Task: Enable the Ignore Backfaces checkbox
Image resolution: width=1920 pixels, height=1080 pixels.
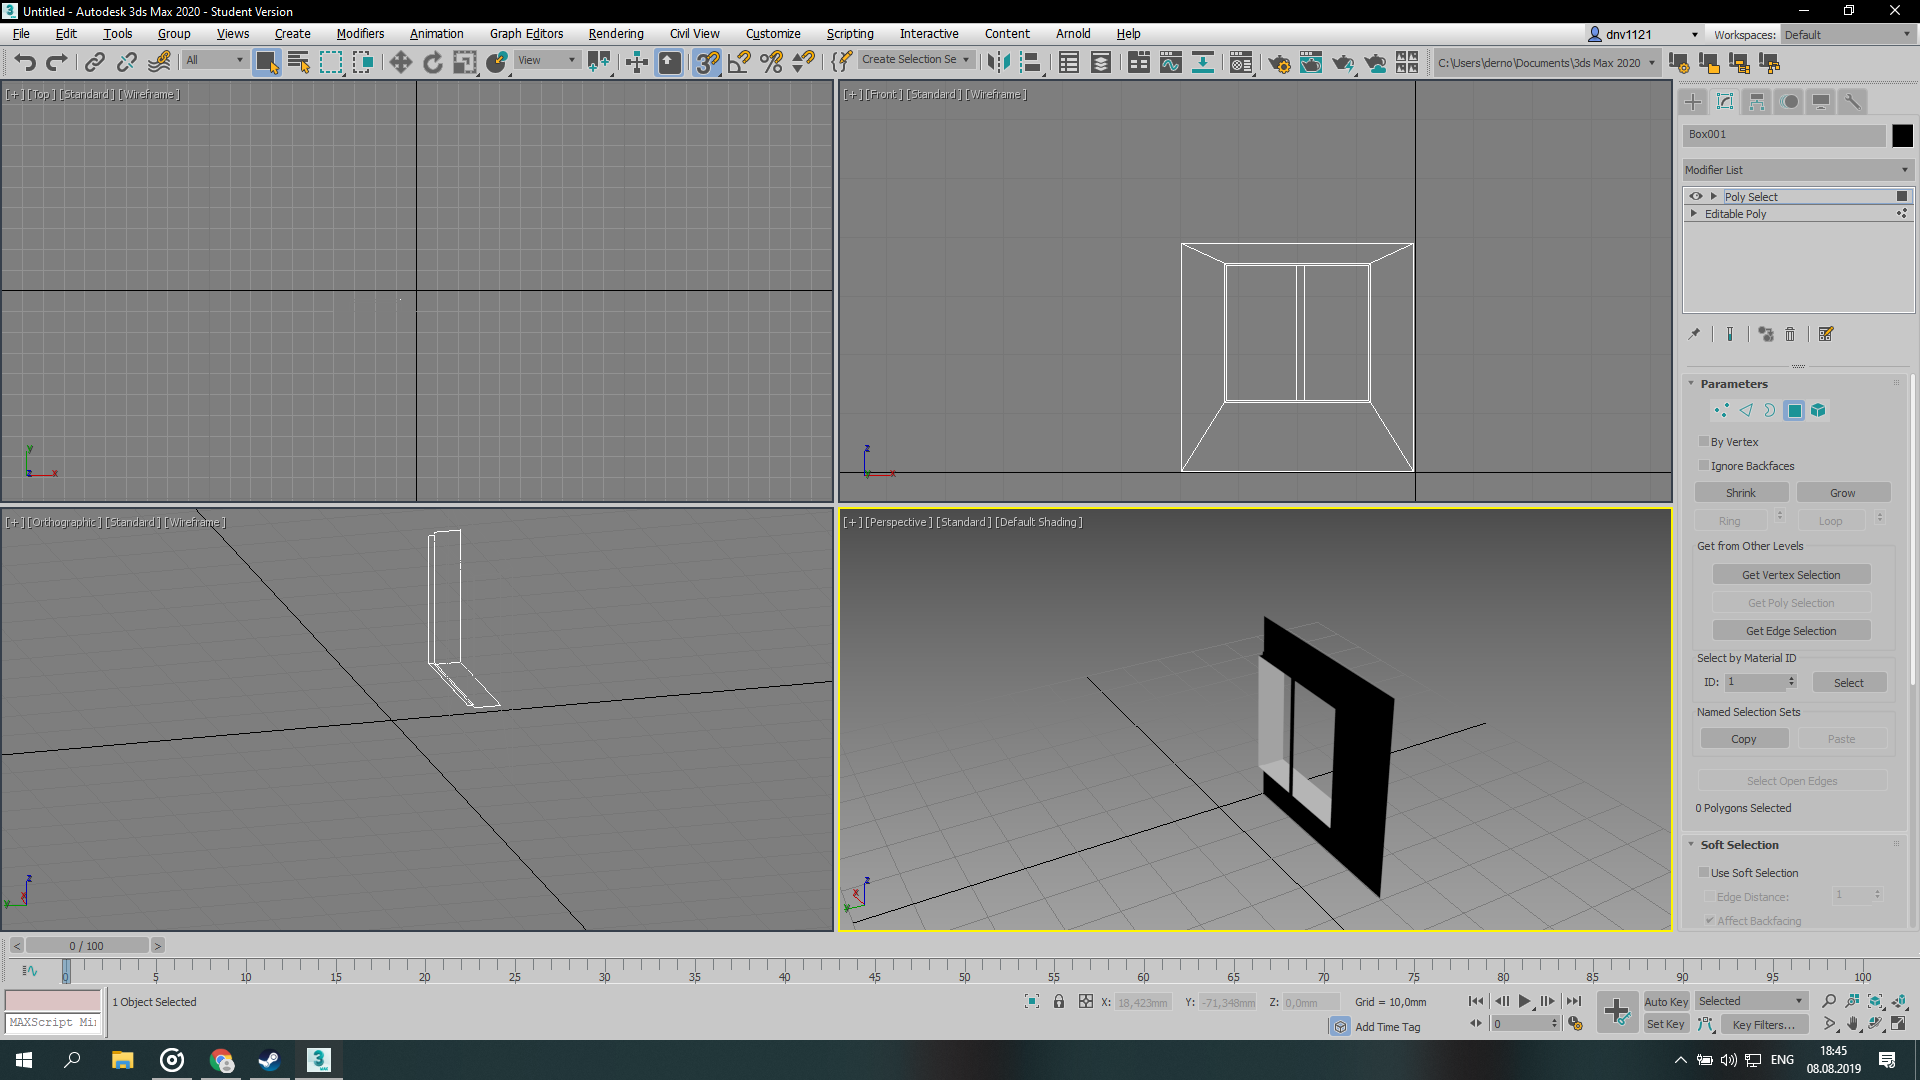Action: pyautogui.click(x=1704, y=465)
